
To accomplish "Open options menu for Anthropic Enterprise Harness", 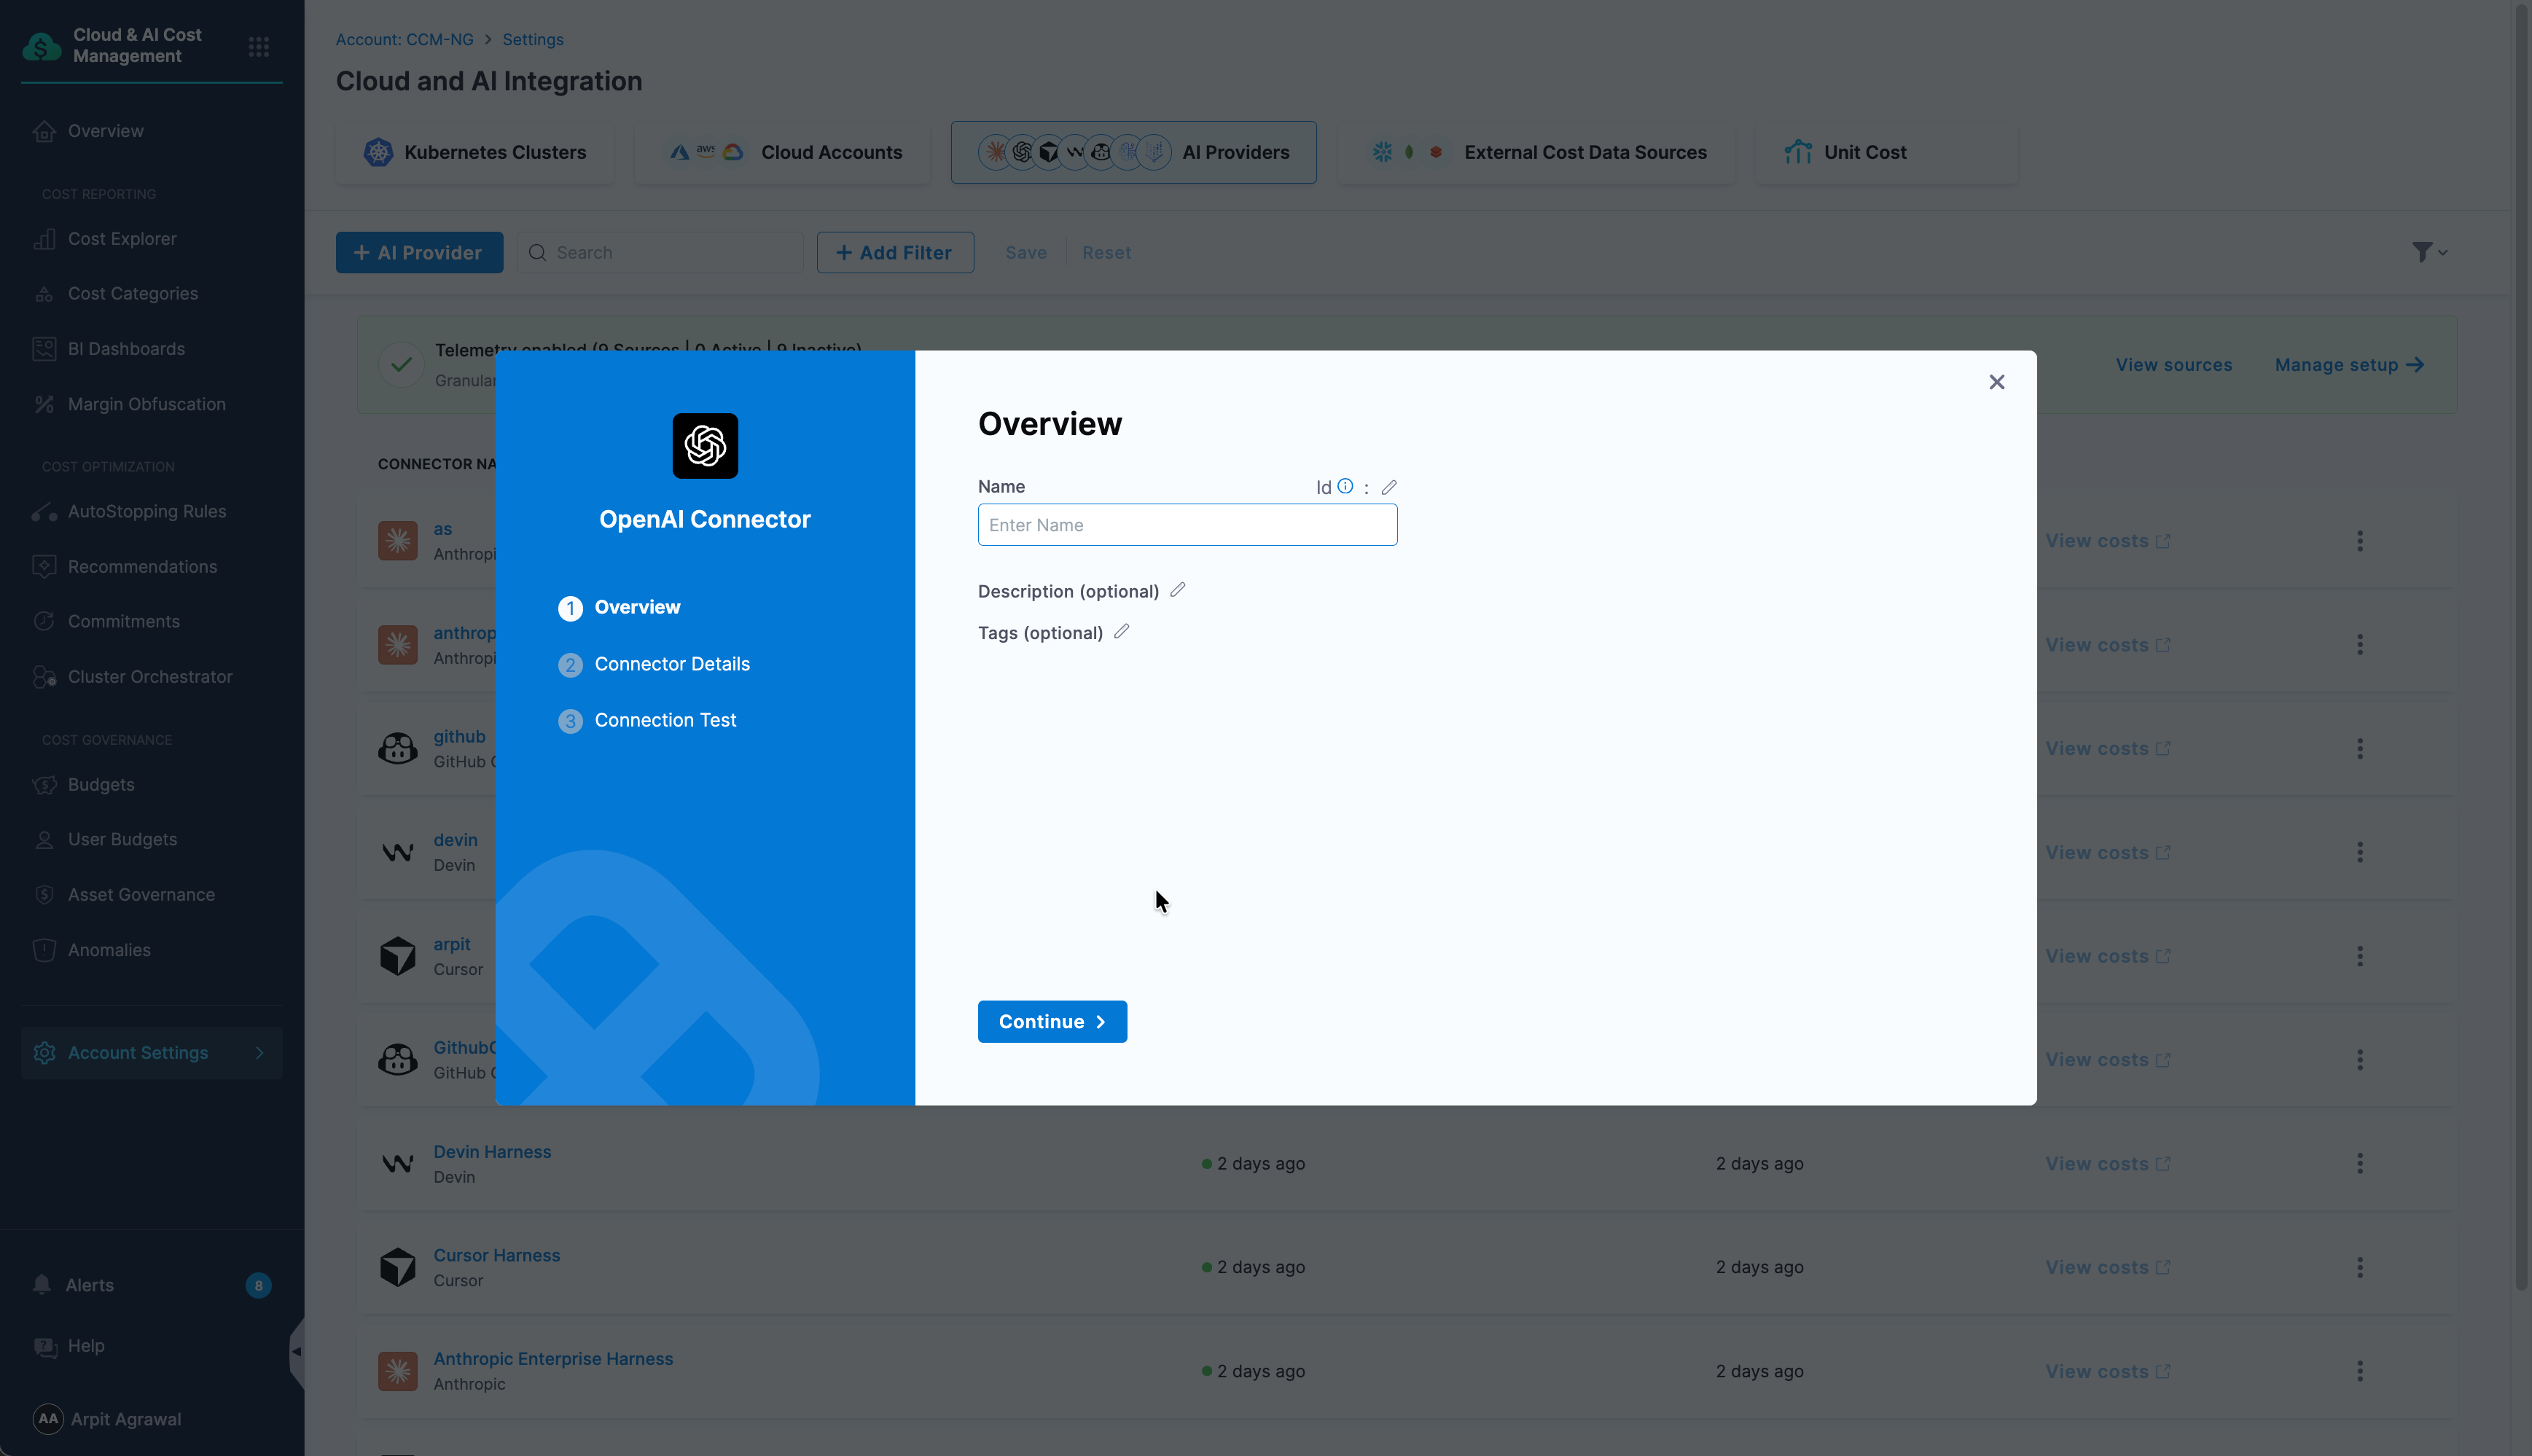I will tap(2359, 1372).
